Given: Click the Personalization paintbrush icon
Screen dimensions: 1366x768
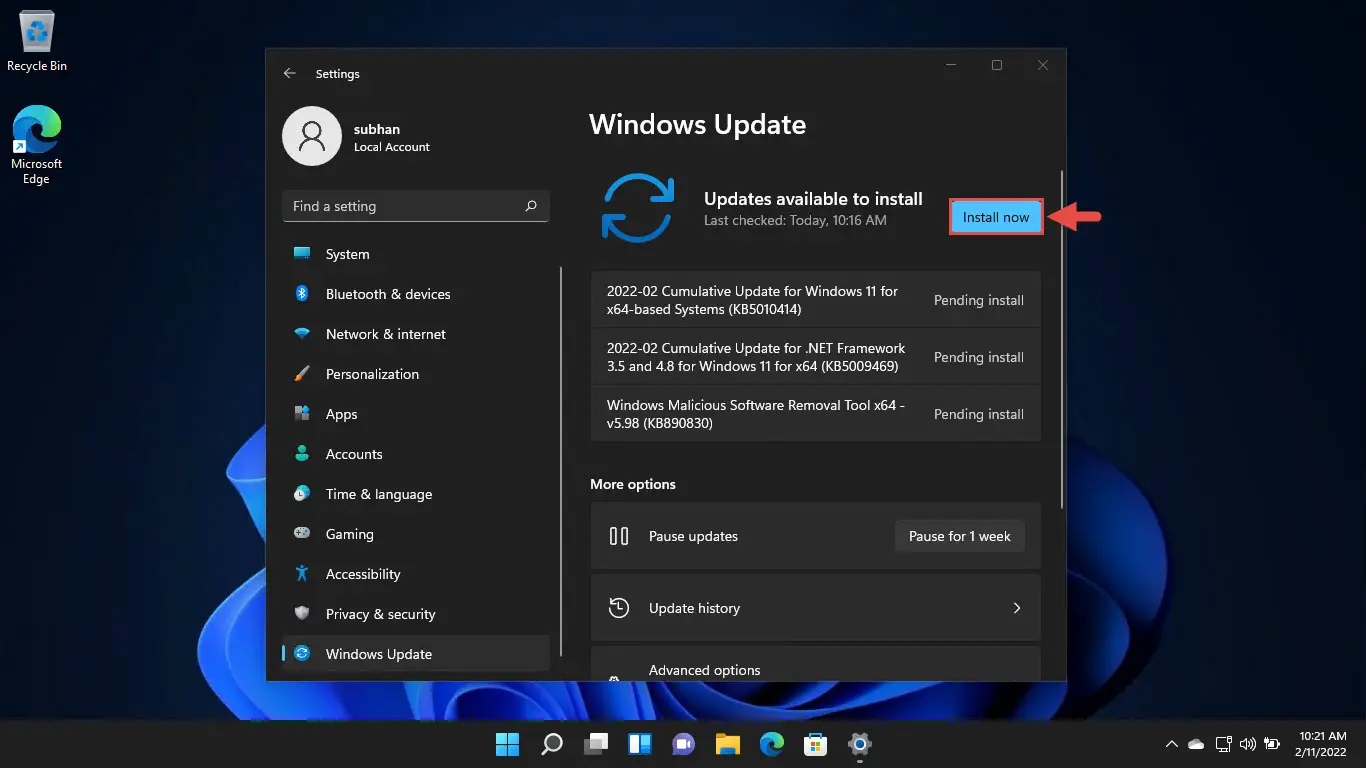Looking at the screenshot, I should 302,374.
